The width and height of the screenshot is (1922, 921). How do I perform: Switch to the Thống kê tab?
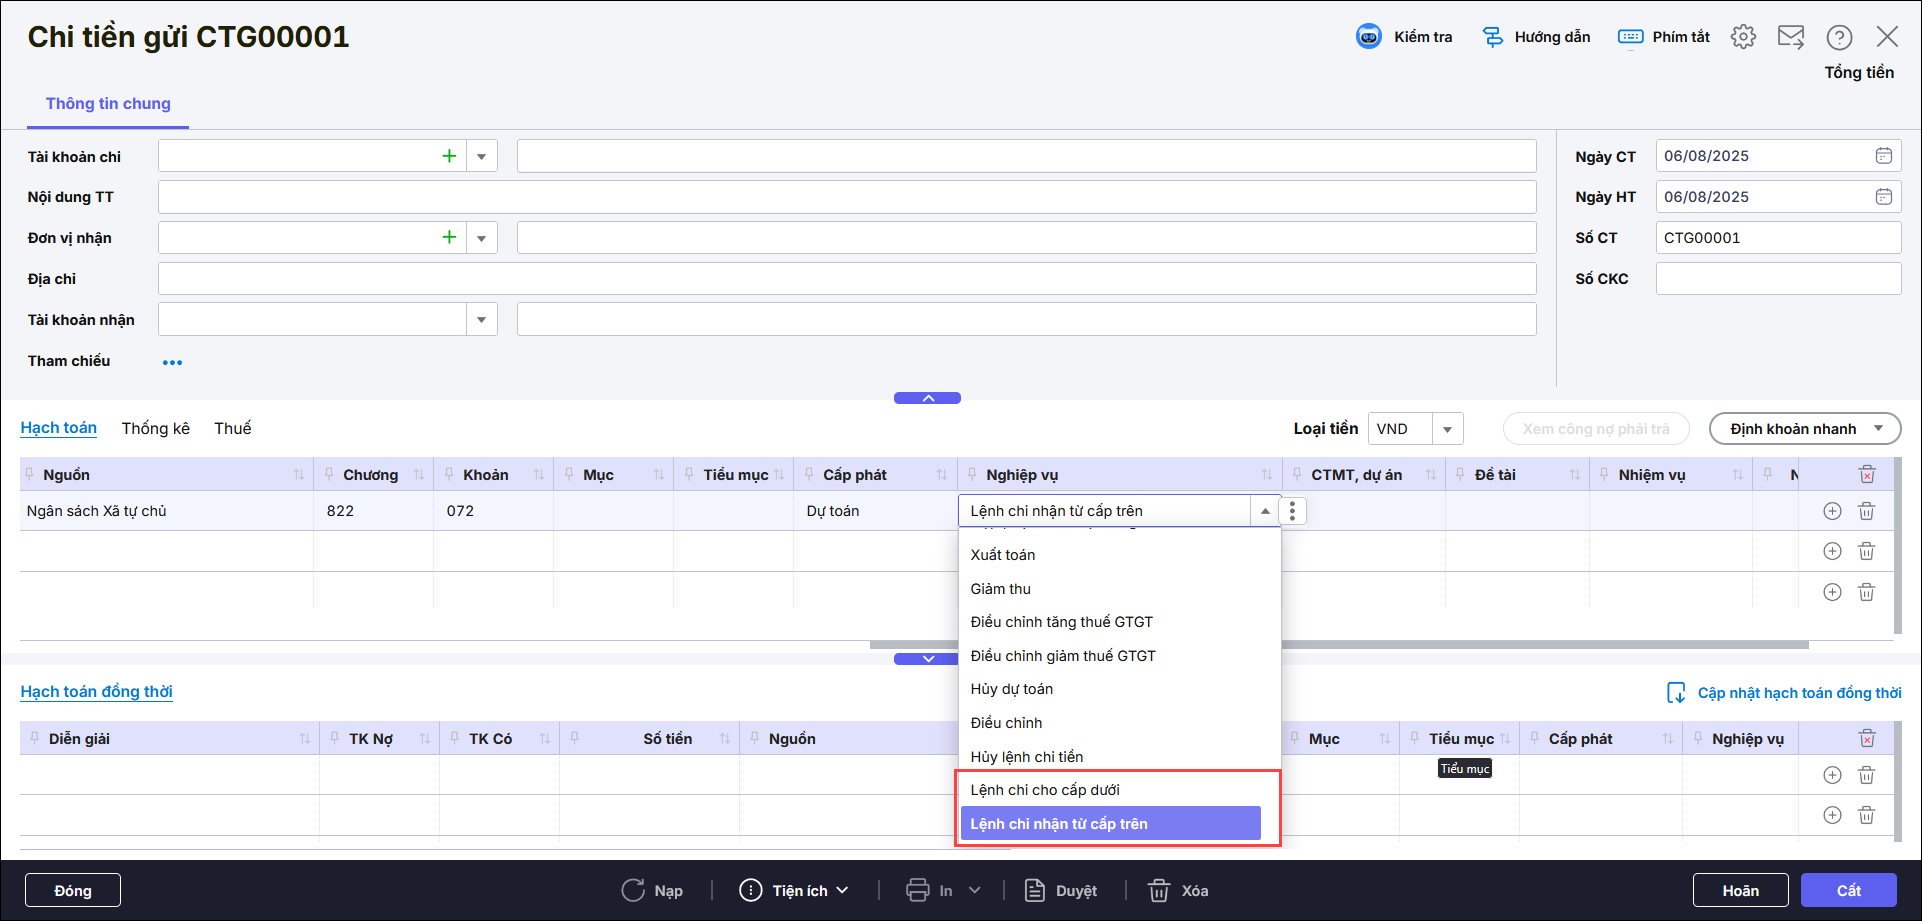coord(155,428)
